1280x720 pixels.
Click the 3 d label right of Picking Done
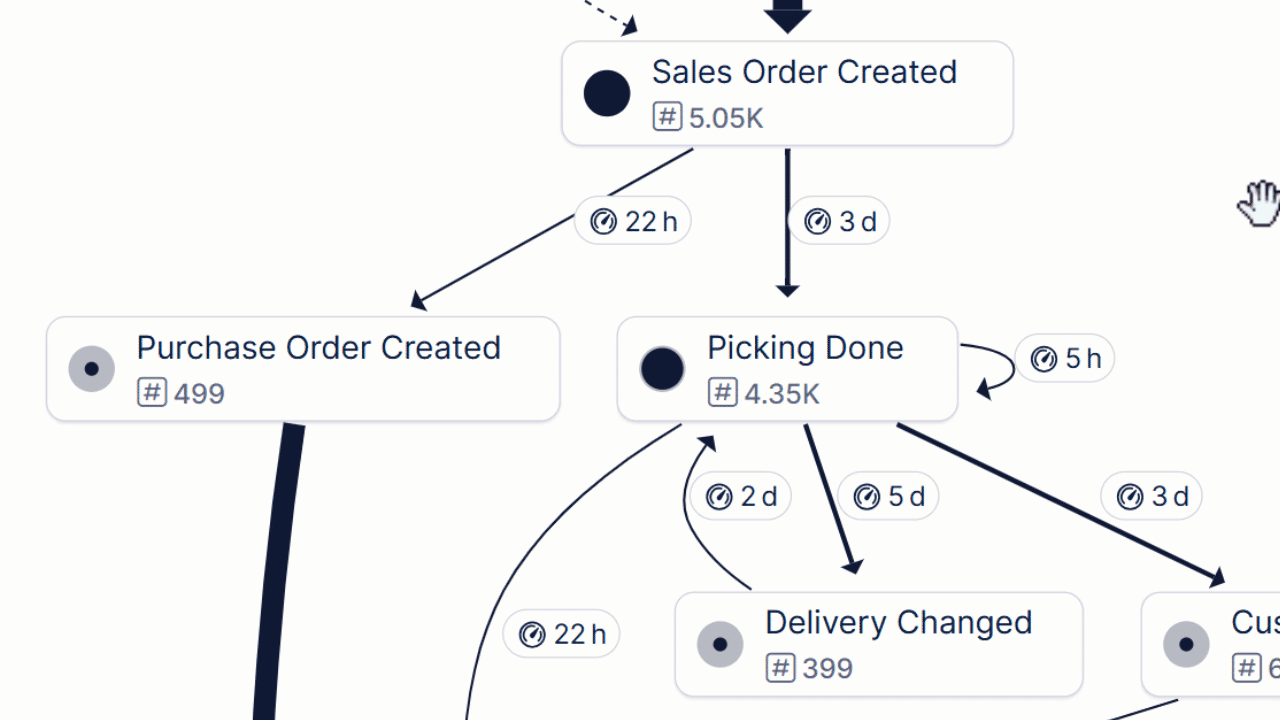click(1151, 496)
